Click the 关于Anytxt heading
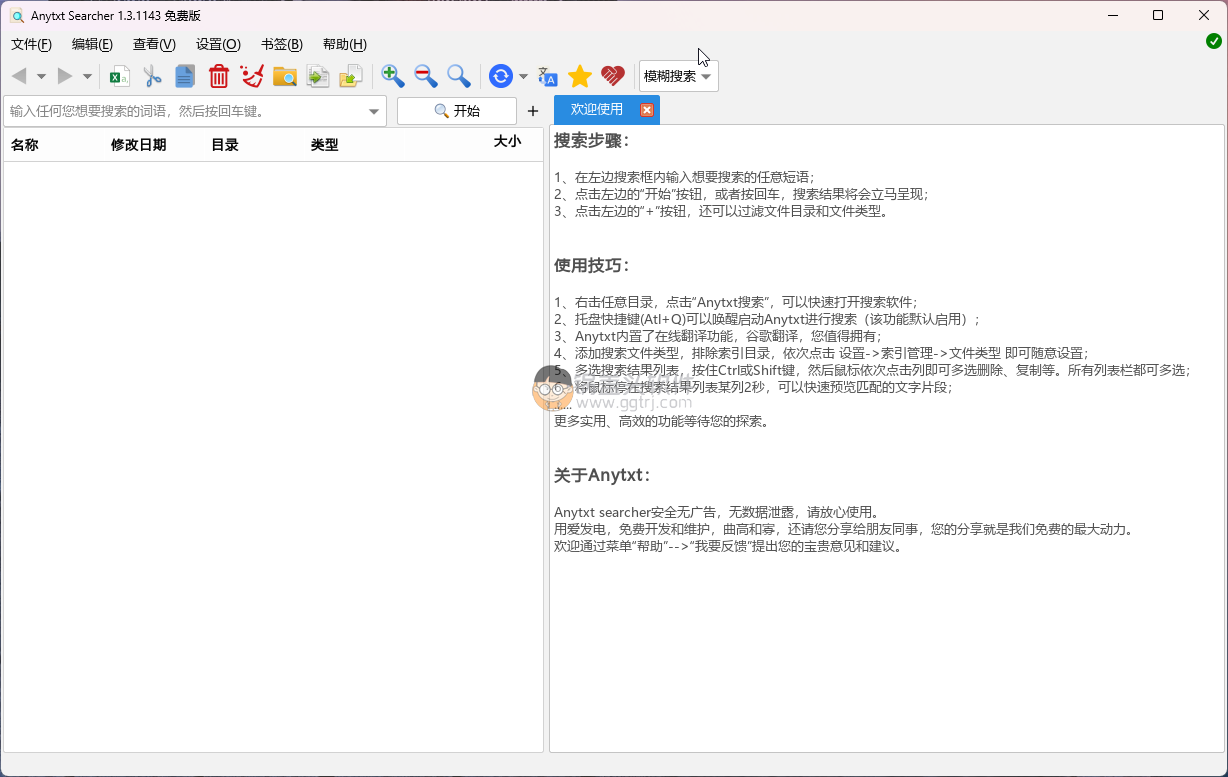The height and width of the screenshot is (777, 1228). [603, 475]
